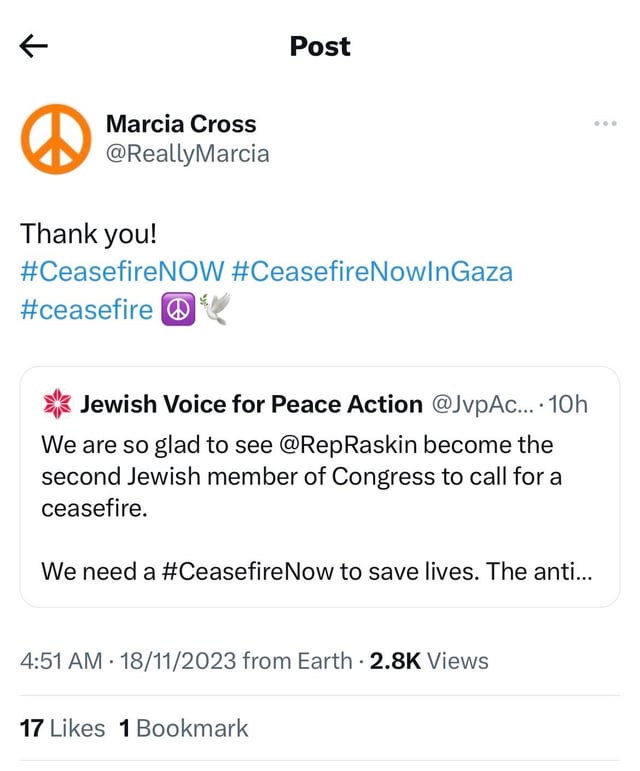Tap the back arrow icon
Viewport: 640px width, 771px height.
click(x=34, y=46)
